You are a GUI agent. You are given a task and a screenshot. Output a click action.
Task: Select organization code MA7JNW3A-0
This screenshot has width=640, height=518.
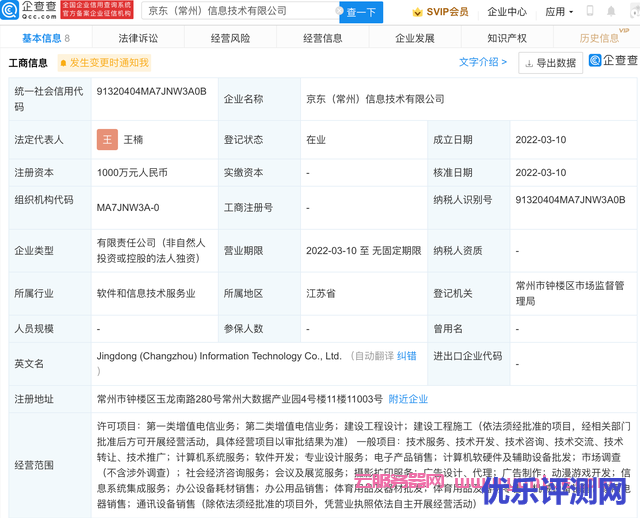128,208
